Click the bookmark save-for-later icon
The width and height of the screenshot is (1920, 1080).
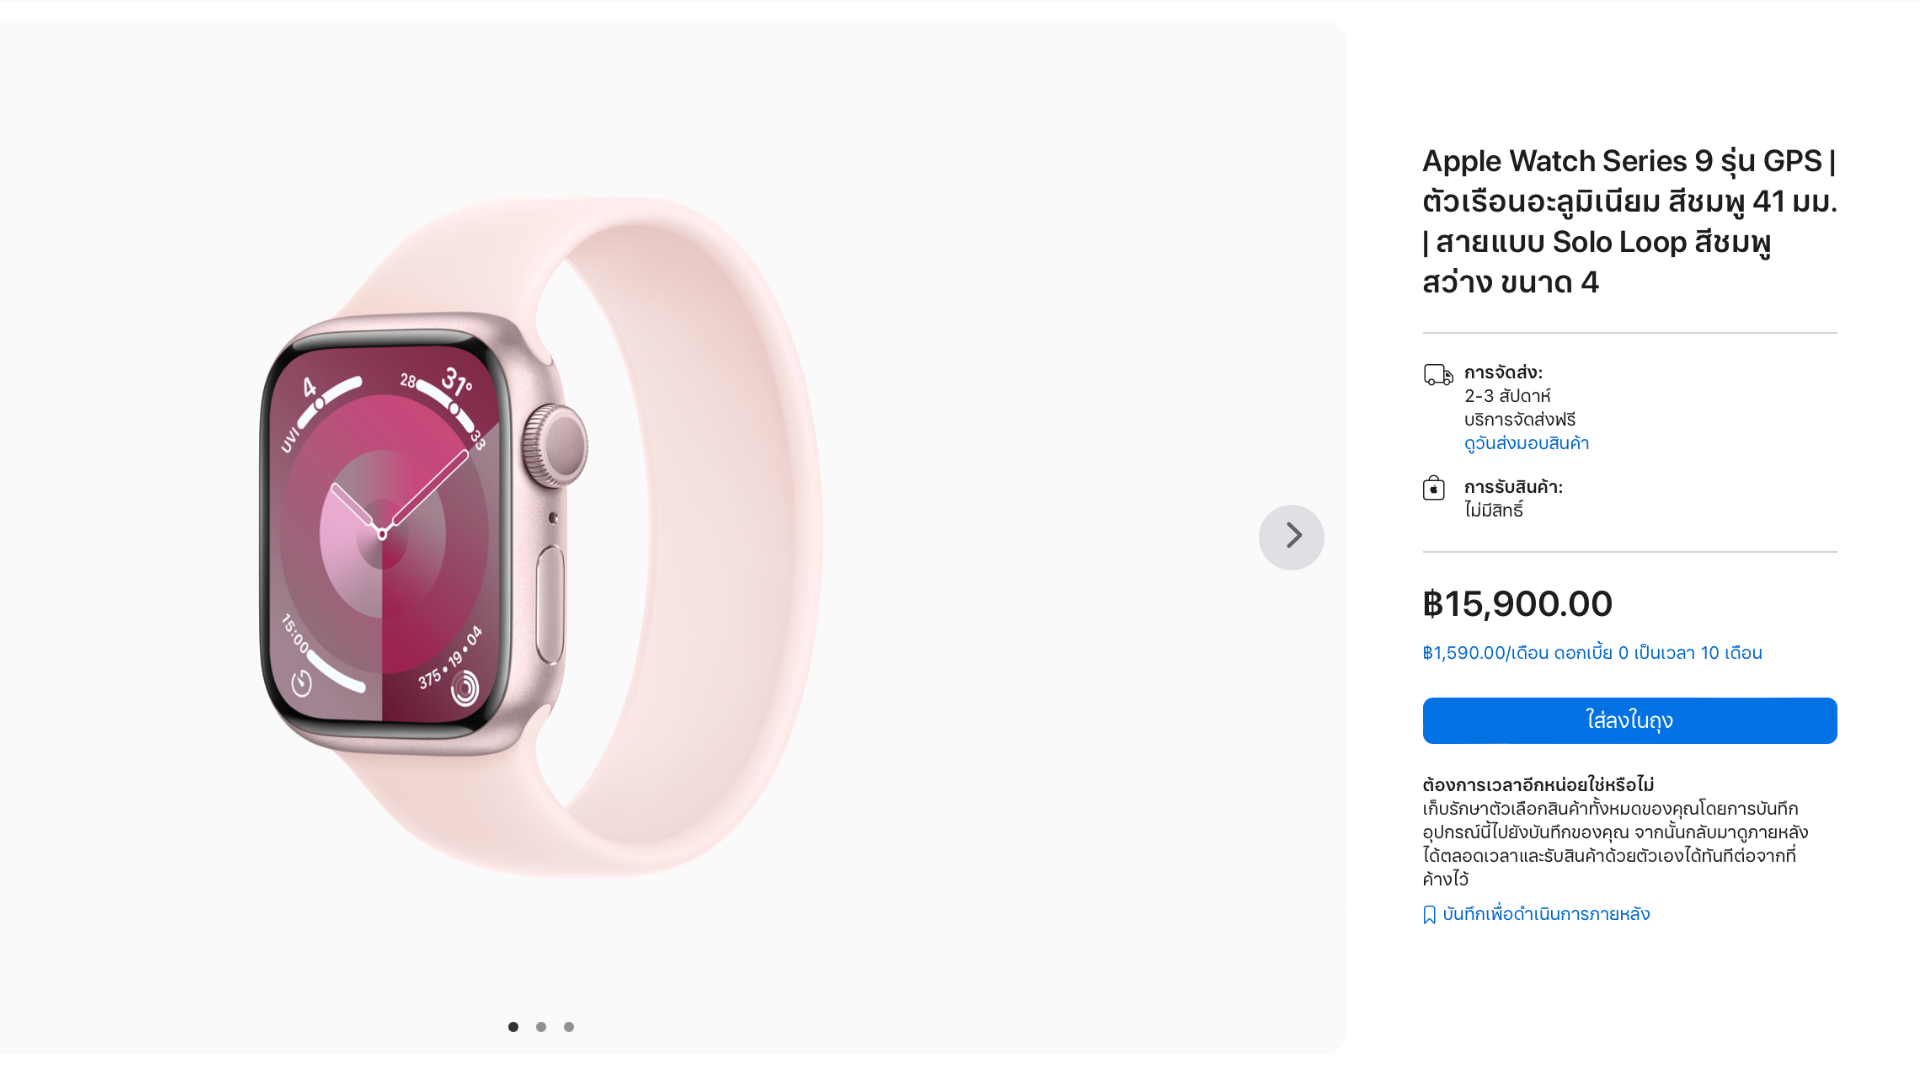1429,915
